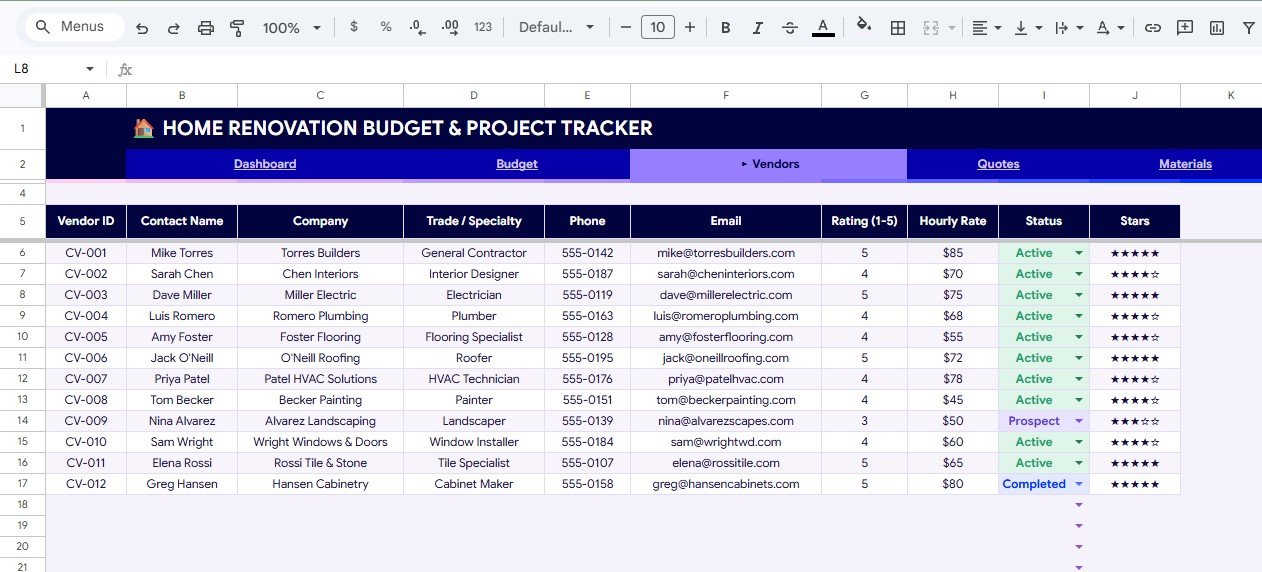Decrease font size with minus button
This screenshot has height=572, width=1262.
[626, 27]
